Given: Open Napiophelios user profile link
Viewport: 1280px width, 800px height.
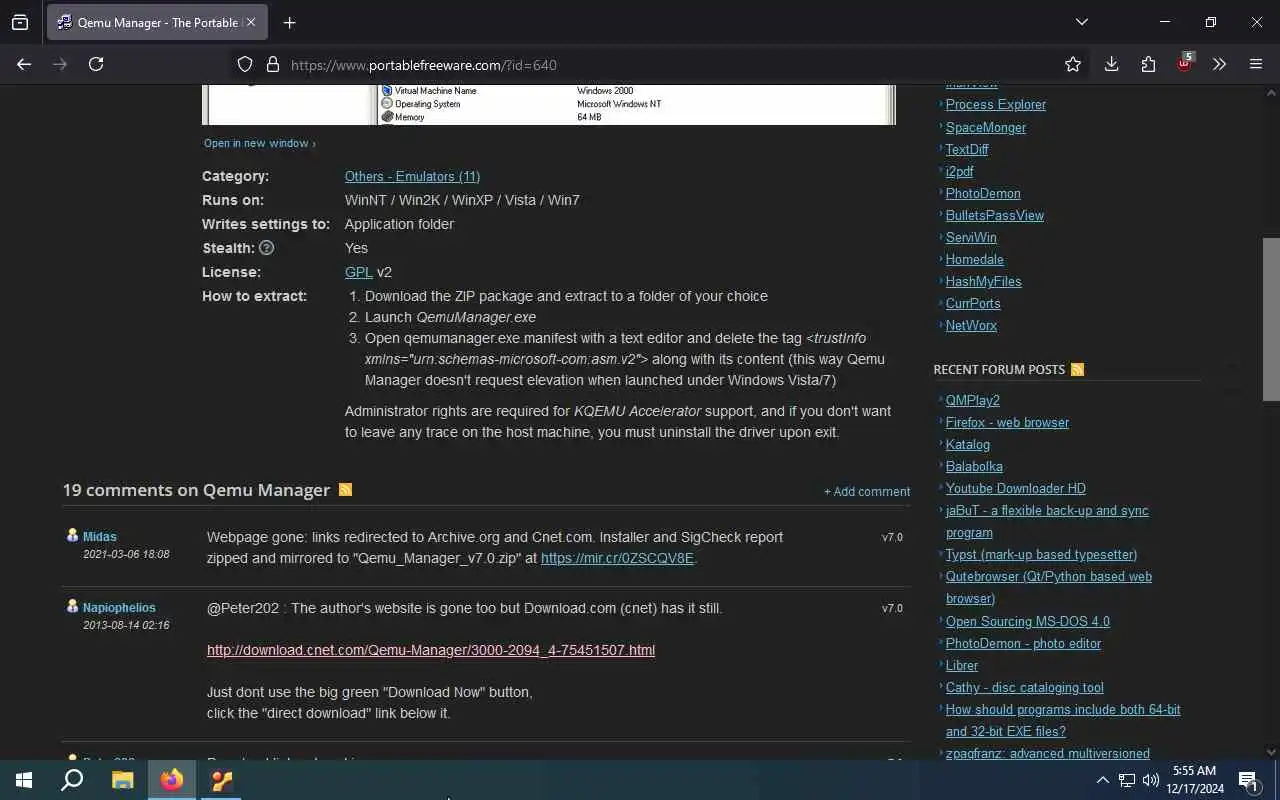Looking at the screenshot, I should click(x=119, y=608).
